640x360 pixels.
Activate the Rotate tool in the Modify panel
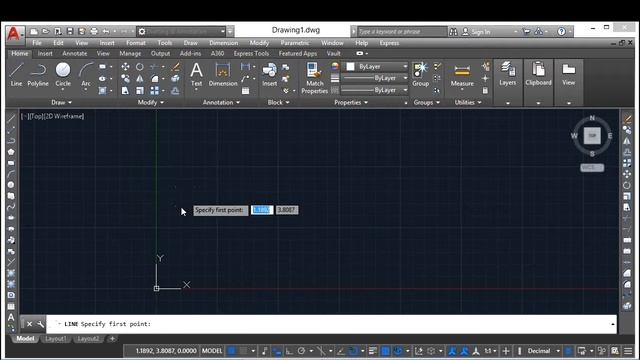point(140,67)
